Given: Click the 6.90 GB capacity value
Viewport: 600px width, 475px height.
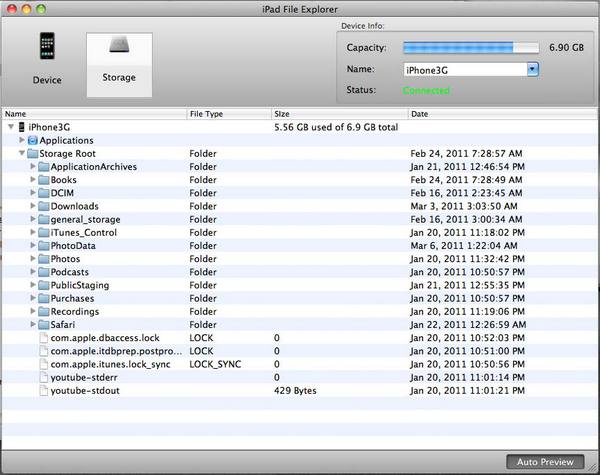Looking at the screenshot, I should 566,48.
